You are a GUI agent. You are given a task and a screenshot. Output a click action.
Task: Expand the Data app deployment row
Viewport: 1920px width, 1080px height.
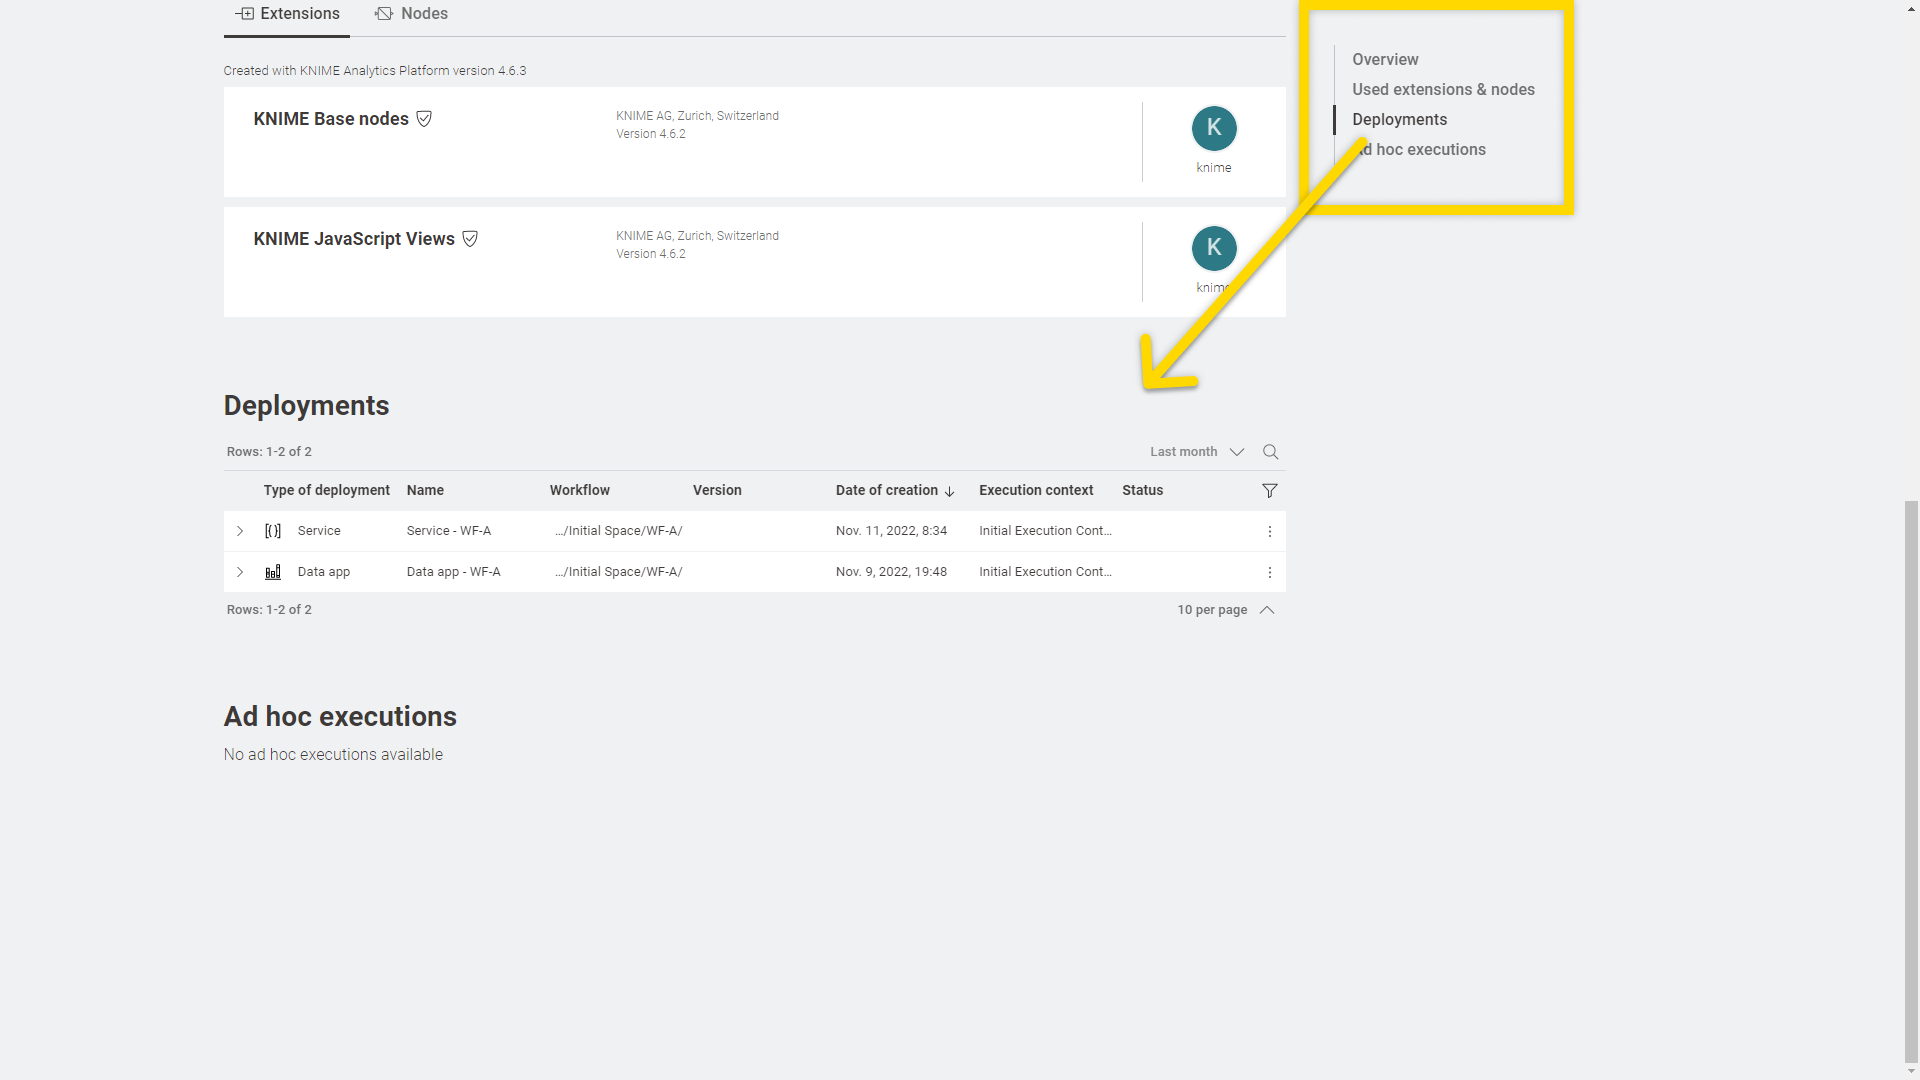point(239,571)
